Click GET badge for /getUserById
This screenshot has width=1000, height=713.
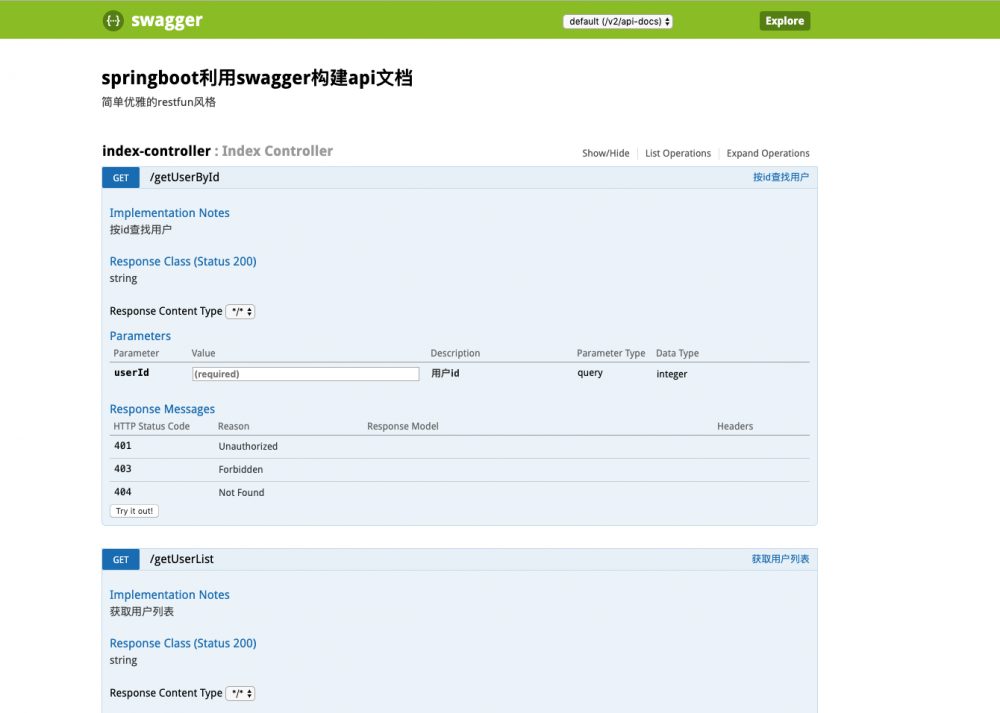point(121,178)
